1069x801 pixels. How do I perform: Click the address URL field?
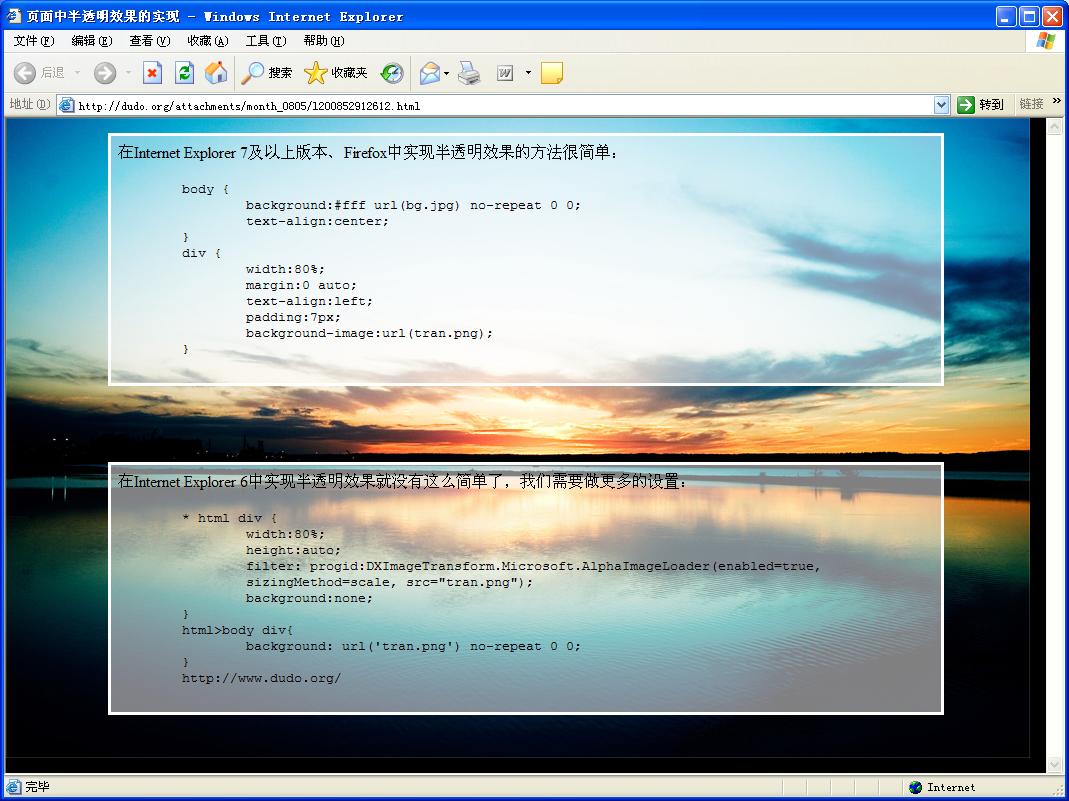pyautogui.click(x=503, y=105)
